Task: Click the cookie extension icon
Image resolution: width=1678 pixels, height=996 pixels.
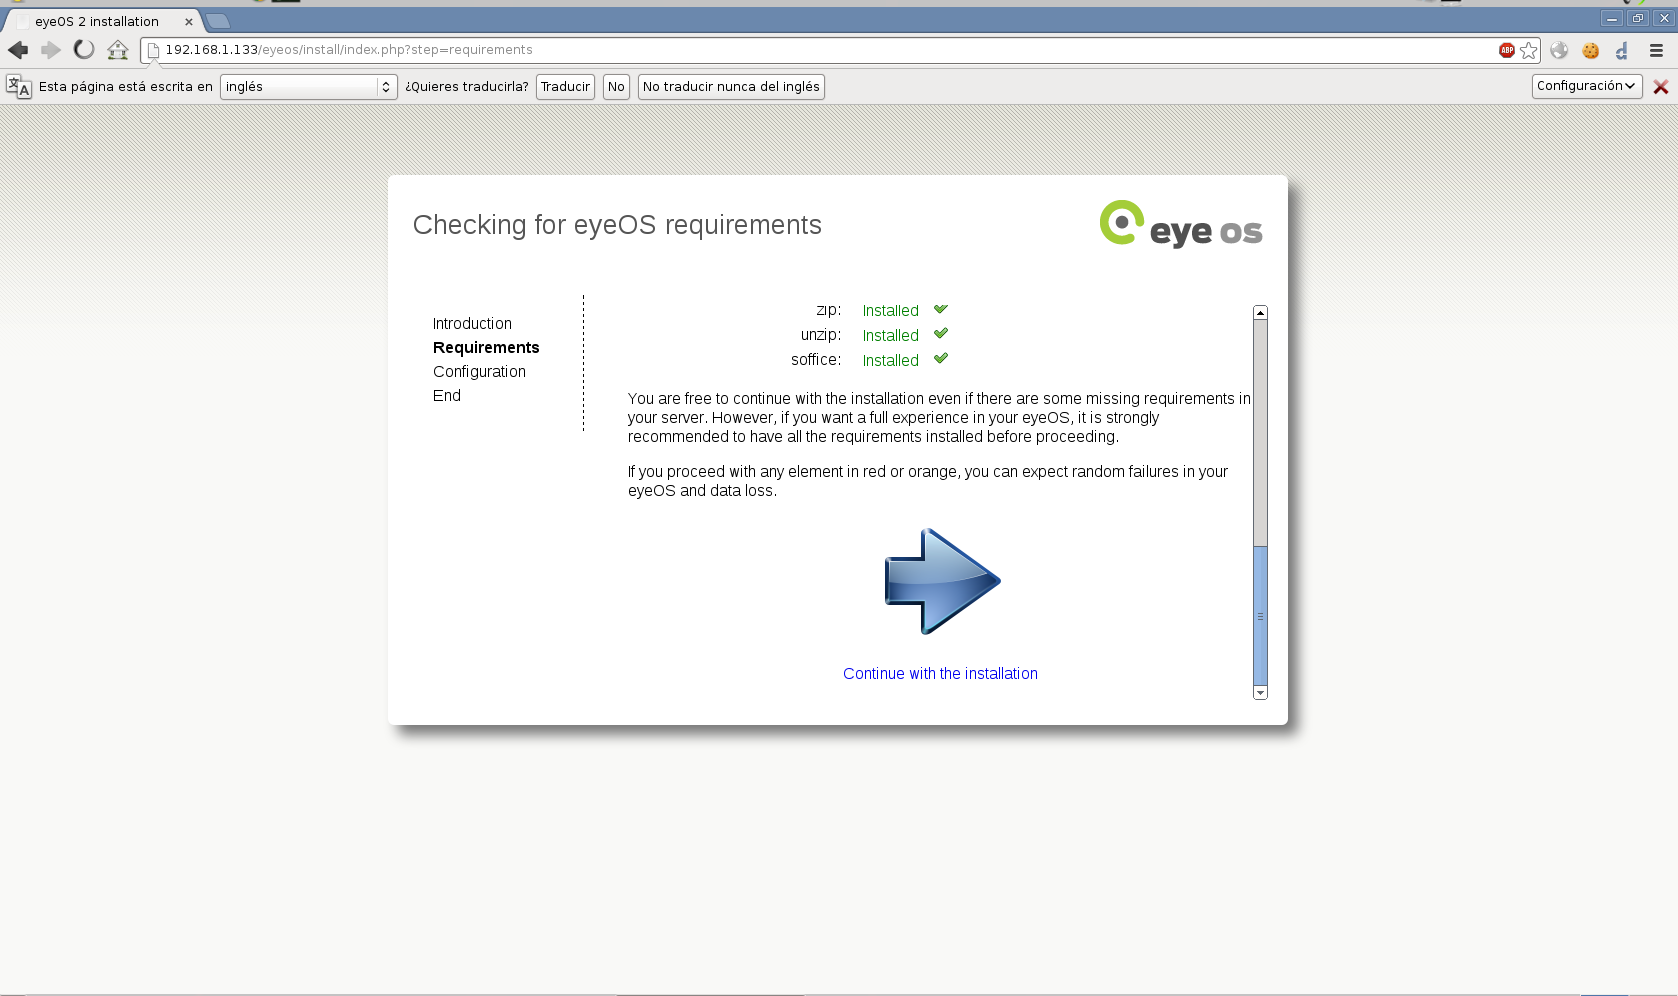Action: point(1590,50)
